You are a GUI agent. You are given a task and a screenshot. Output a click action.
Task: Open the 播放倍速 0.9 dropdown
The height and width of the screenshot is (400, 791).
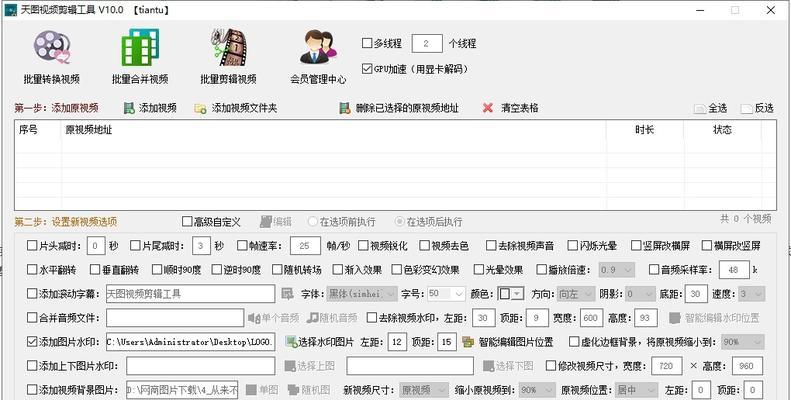pyautogui.click(x=616, y=270)
